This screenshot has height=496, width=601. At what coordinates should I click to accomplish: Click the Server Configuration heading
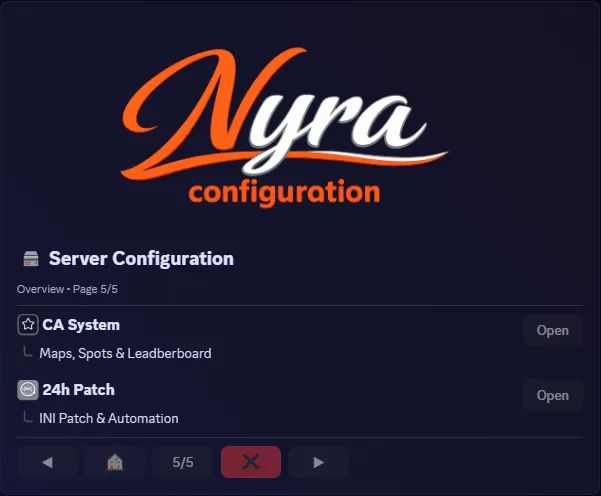tap(141, 259)
